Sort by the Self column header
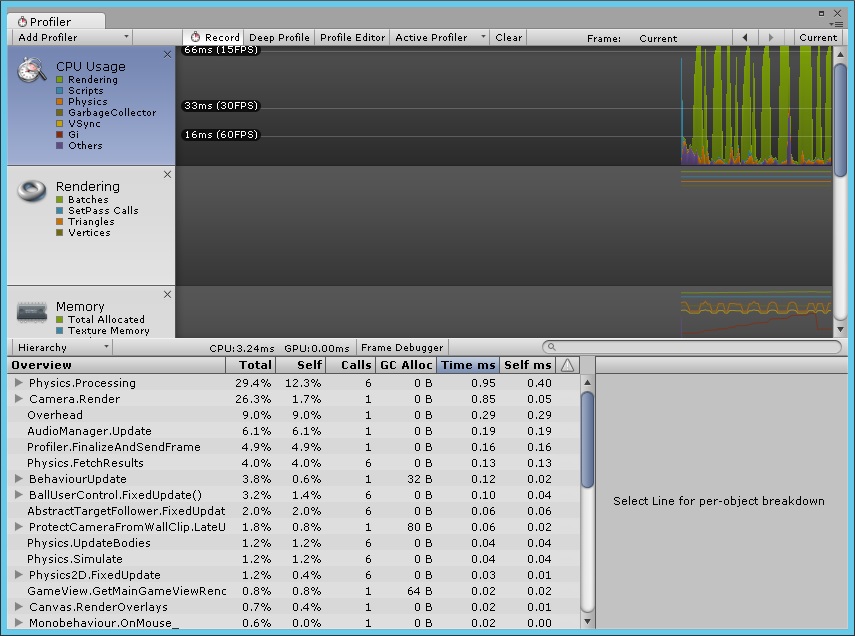Viewport: 855px width, 636px height. tap(300, 365)
